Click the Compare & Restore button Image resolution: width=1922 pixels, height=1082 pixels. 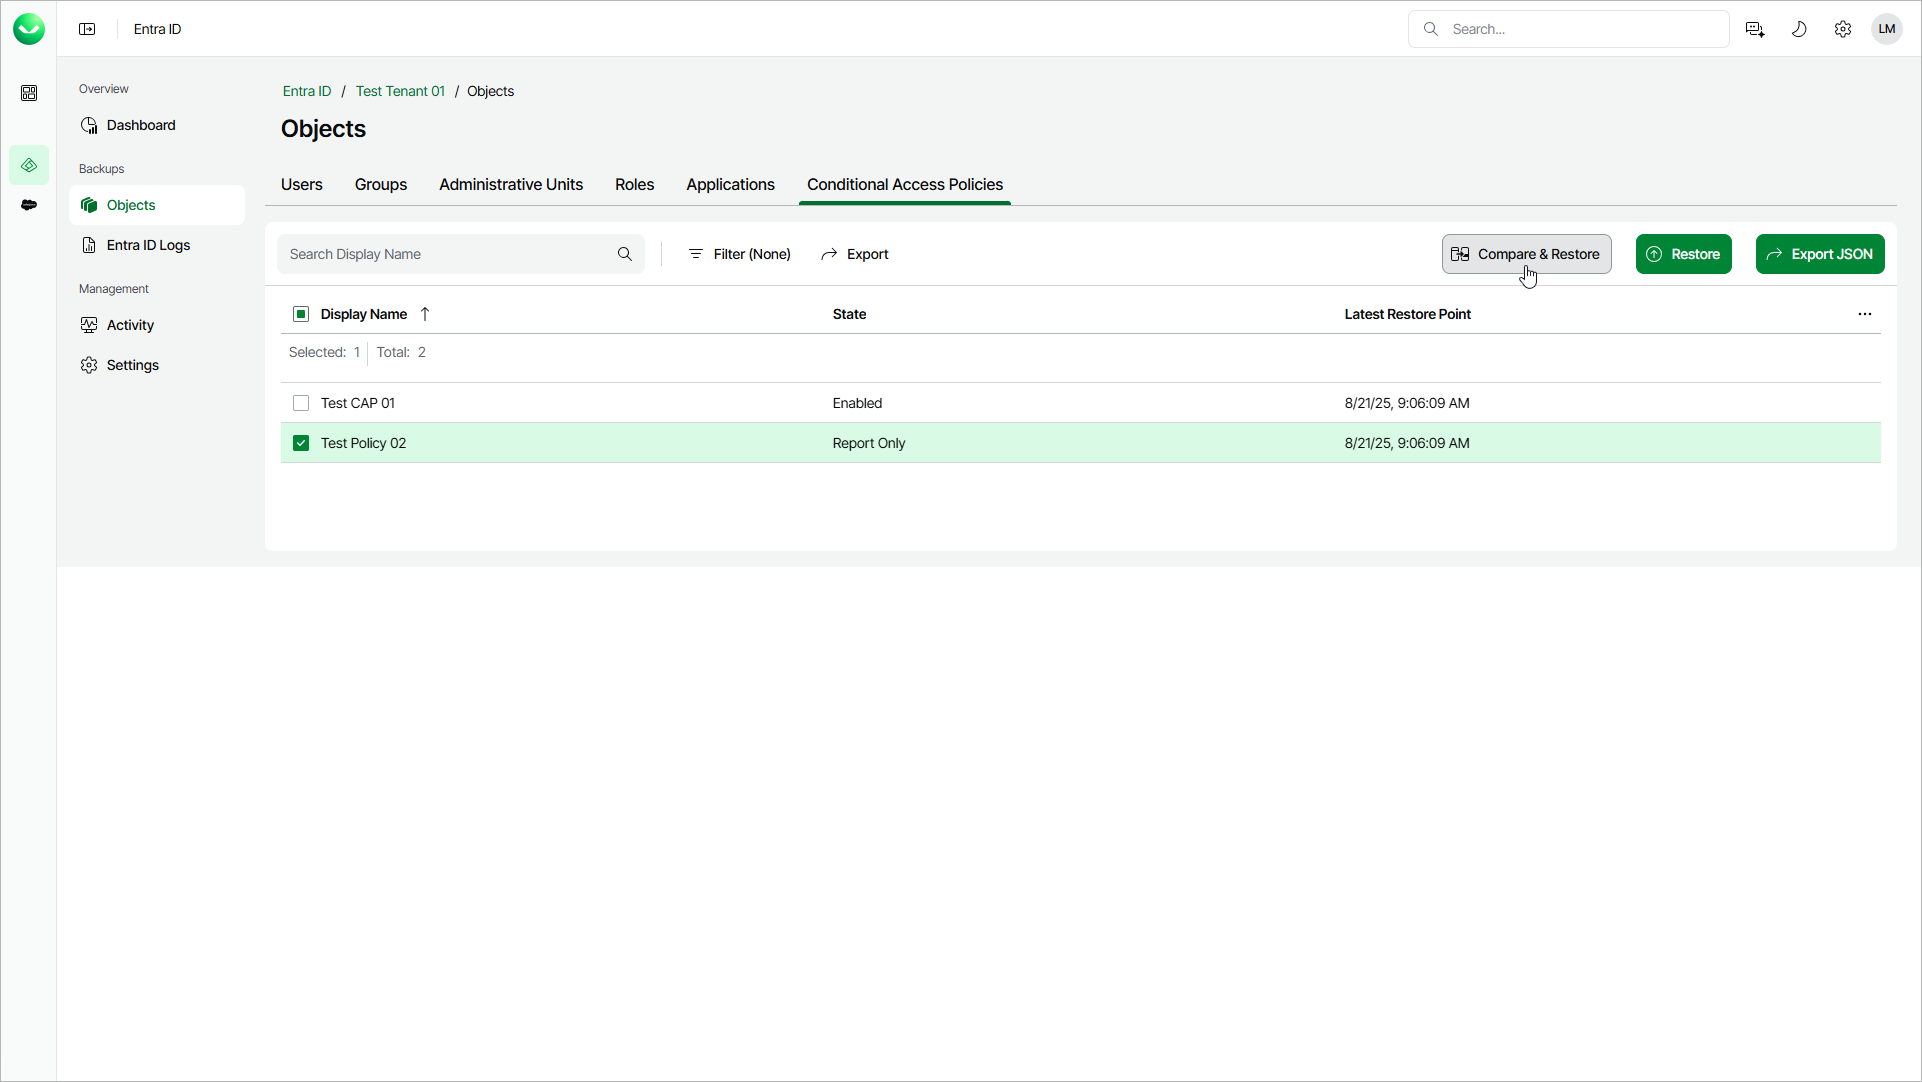click(x=1526, y=254)
